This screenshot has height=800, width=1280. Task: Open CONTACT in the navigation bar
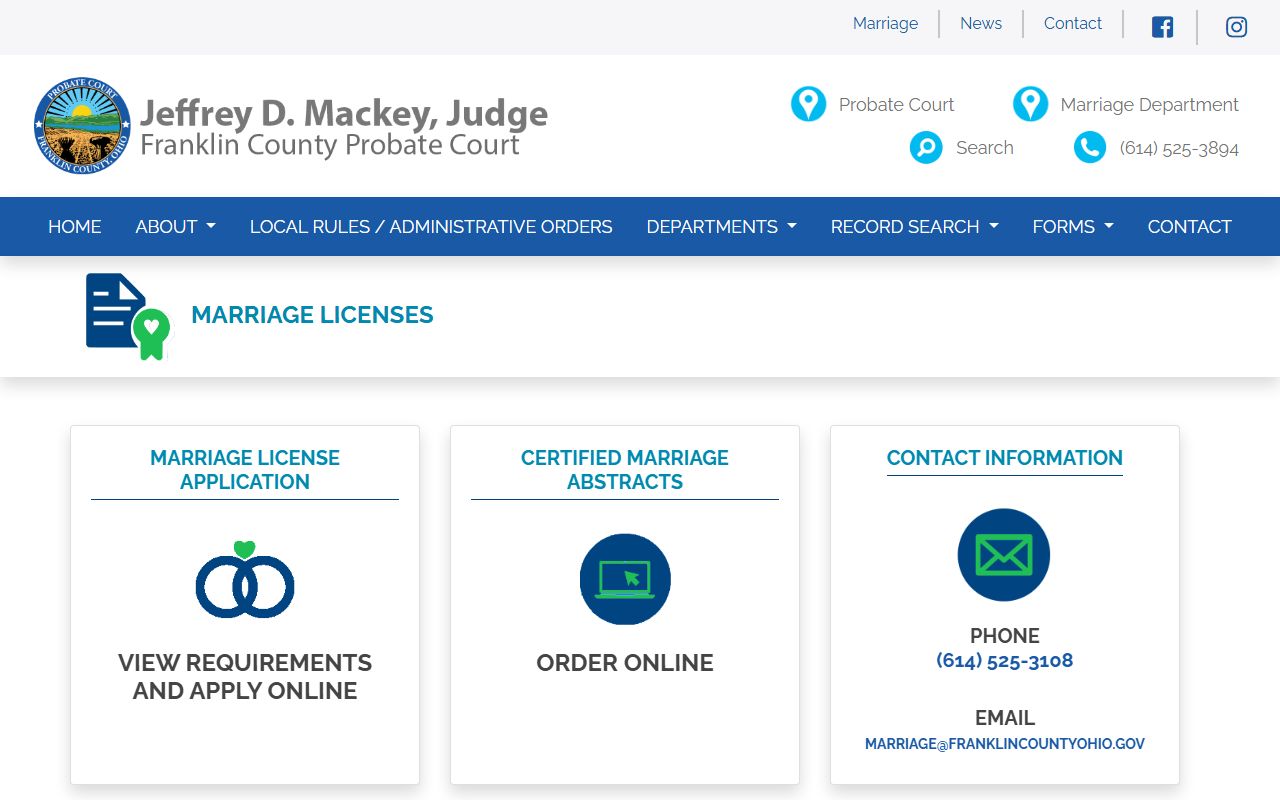pyautogui.click(x=1189, y=227)
